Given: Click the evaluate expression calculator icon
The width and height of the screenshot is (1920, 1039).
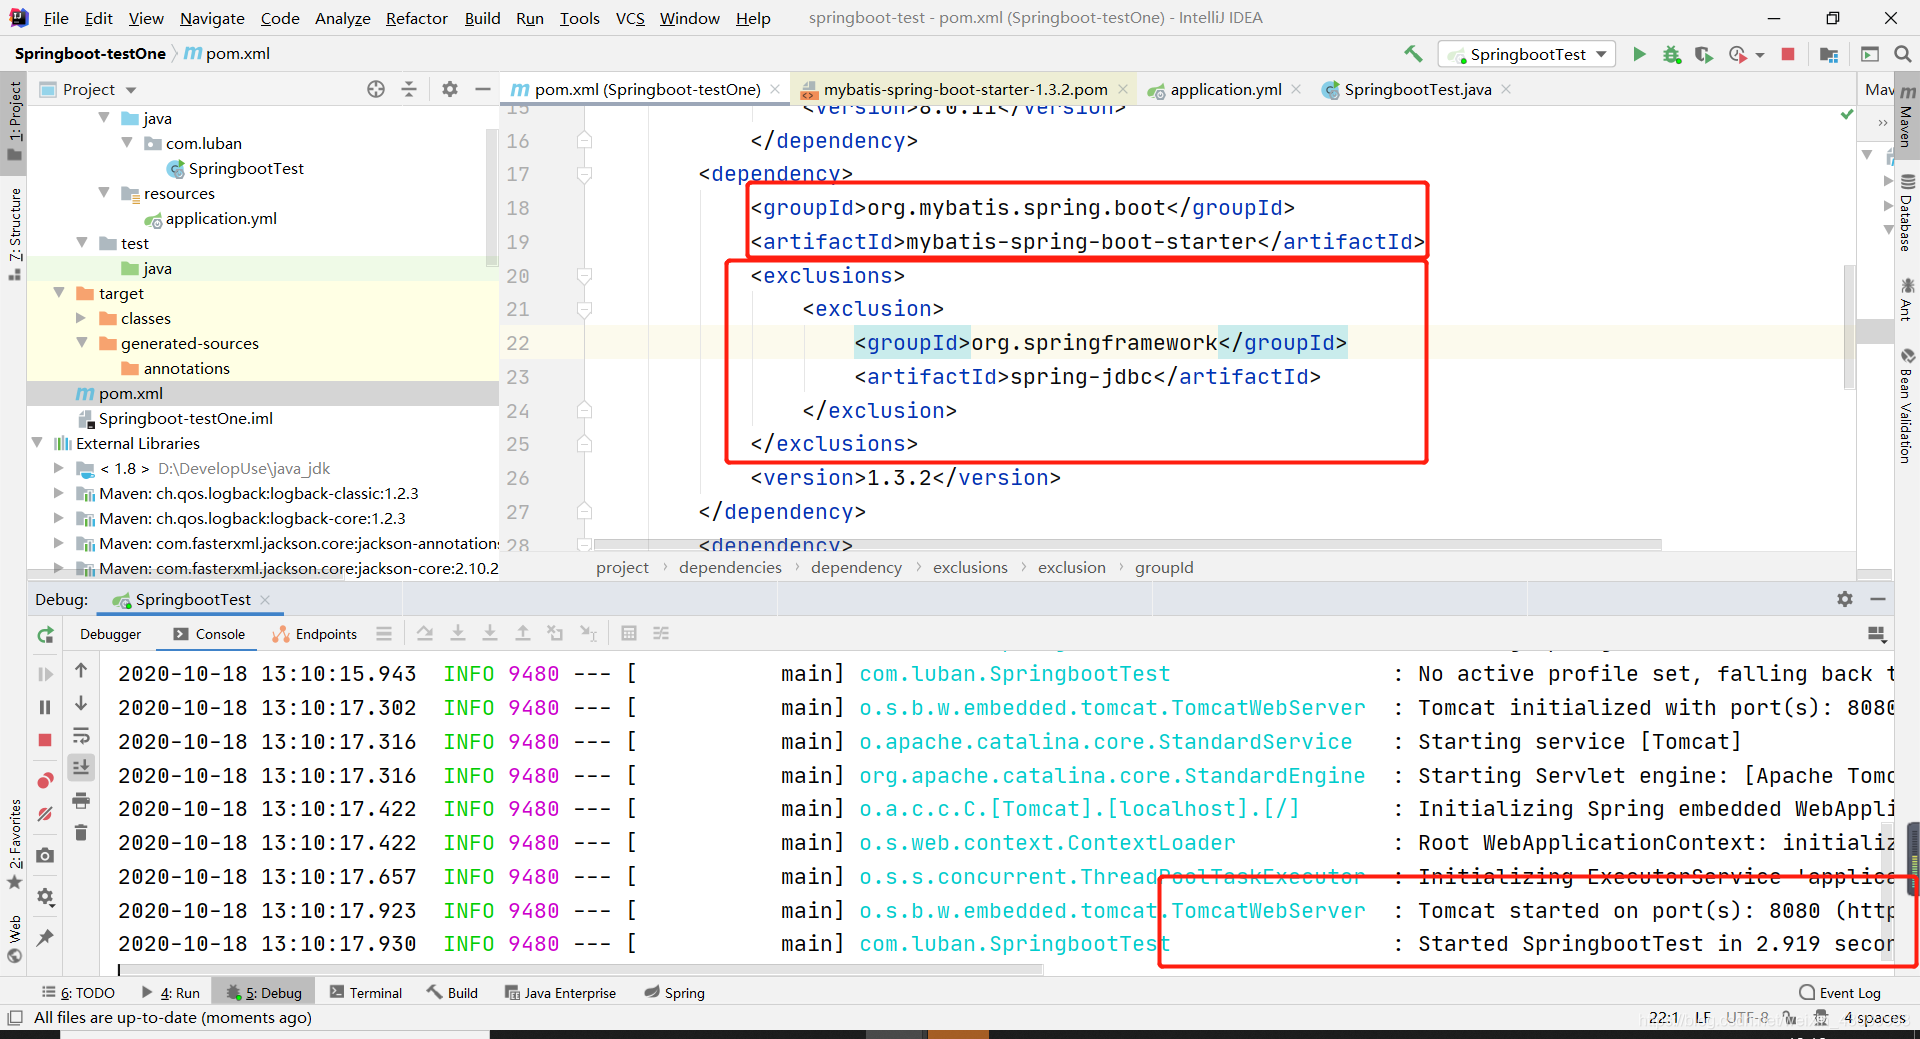Looking at the screenshot, I should [629, 633].
